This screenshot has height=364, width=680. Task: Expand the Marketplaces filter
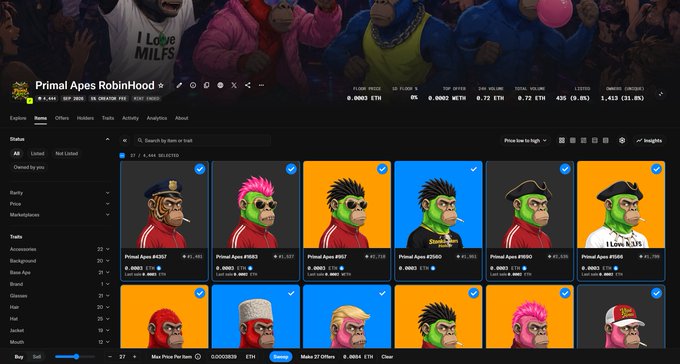point(60,215)
